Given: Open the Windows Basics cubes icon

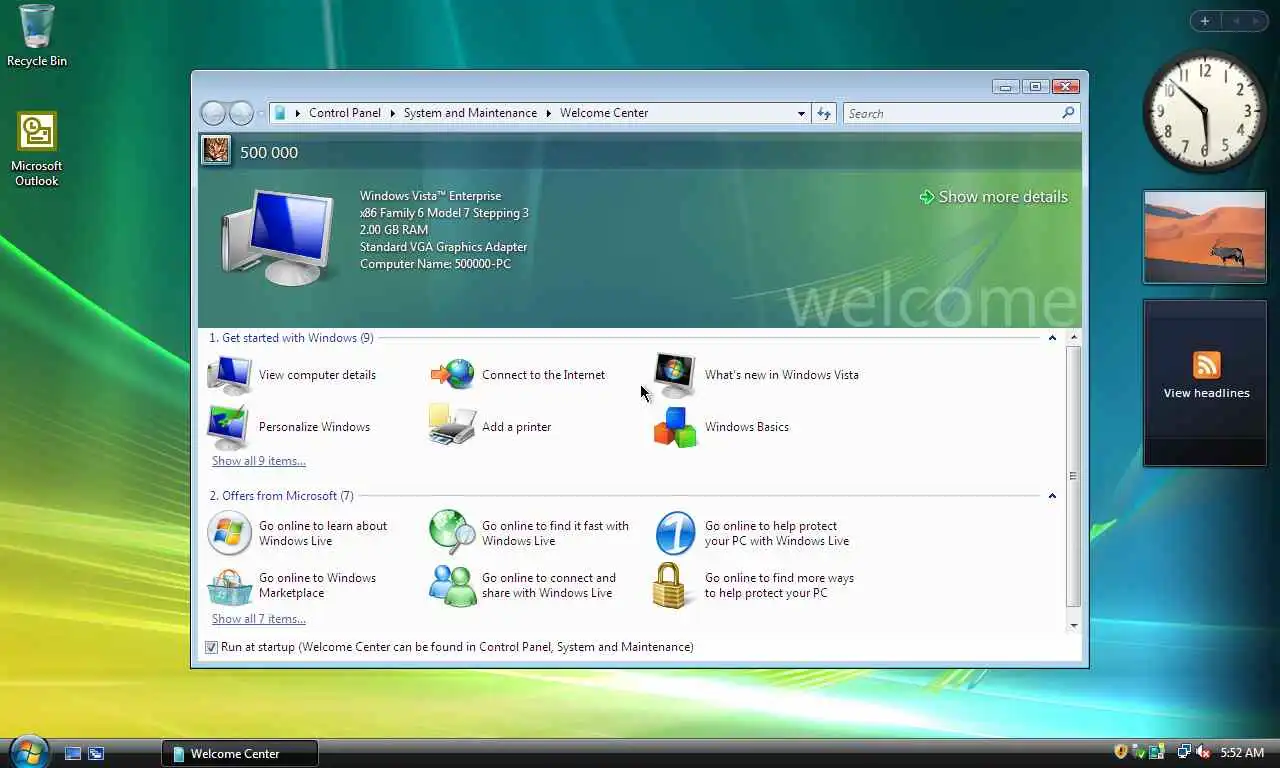Looking at the screenshot, I should tap(675, 427).
